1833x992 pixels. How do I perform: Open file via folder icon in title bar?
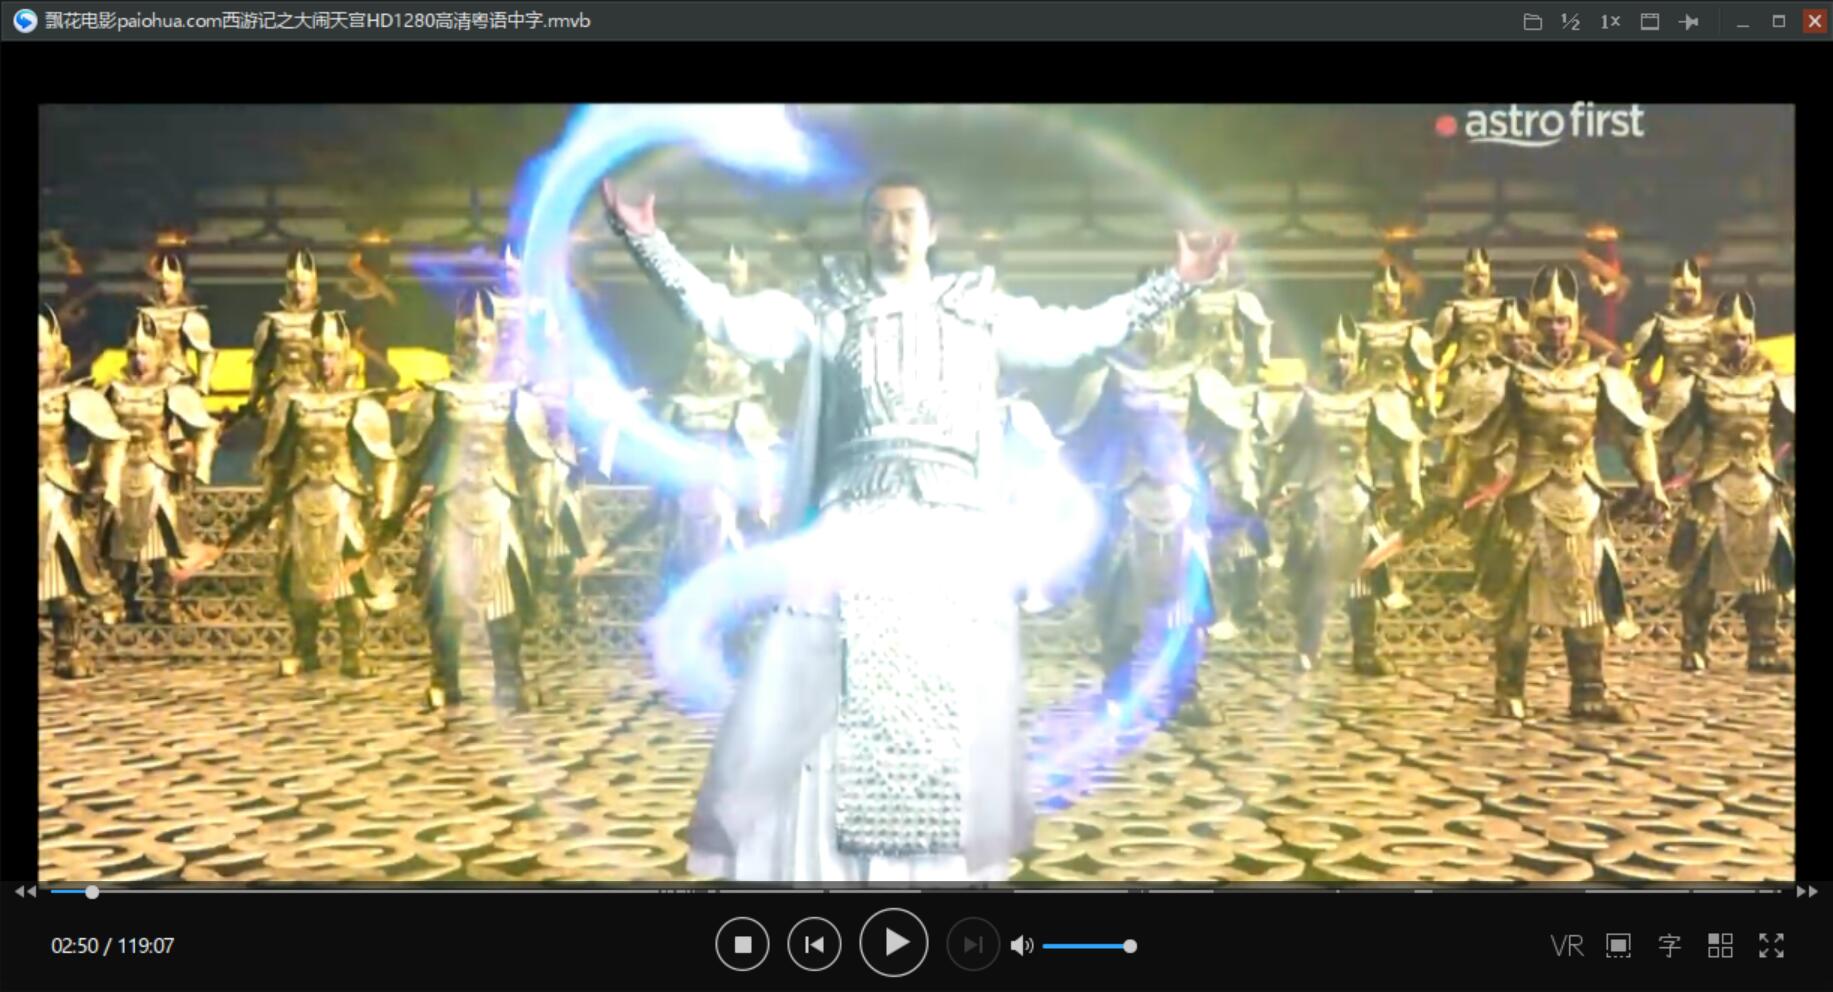pos(1532,21)
